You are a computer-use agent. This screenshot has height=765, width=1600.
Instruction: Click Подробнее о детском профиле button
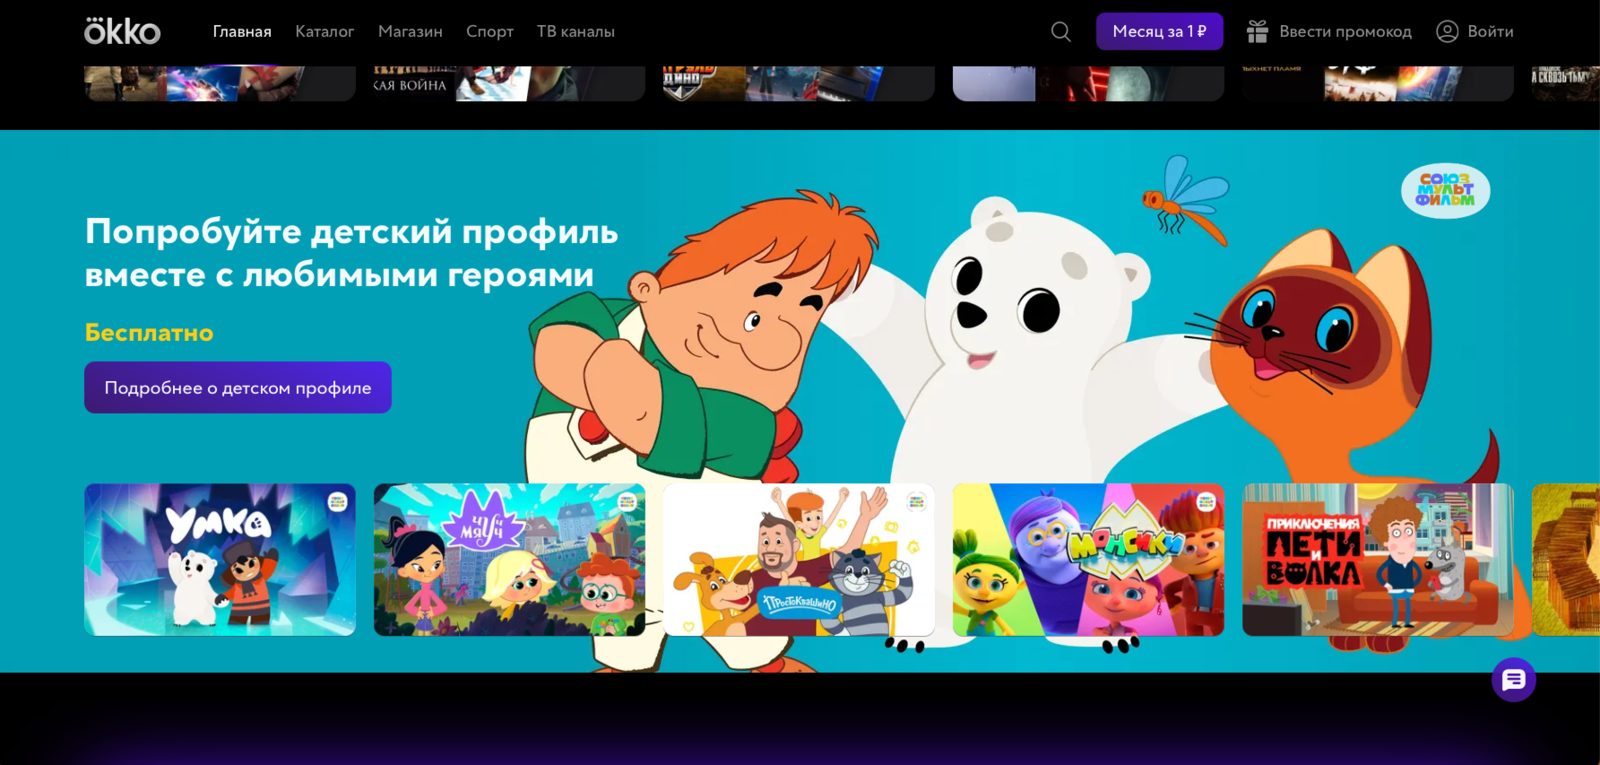(238, 387)
